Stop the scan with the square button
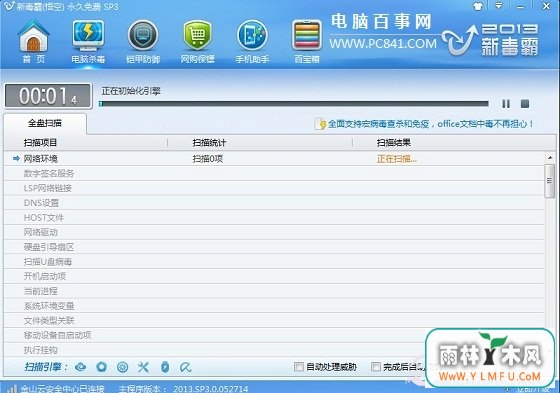This screenshot has width=560, height=393. pyautogui.click(x=525, y=104)
